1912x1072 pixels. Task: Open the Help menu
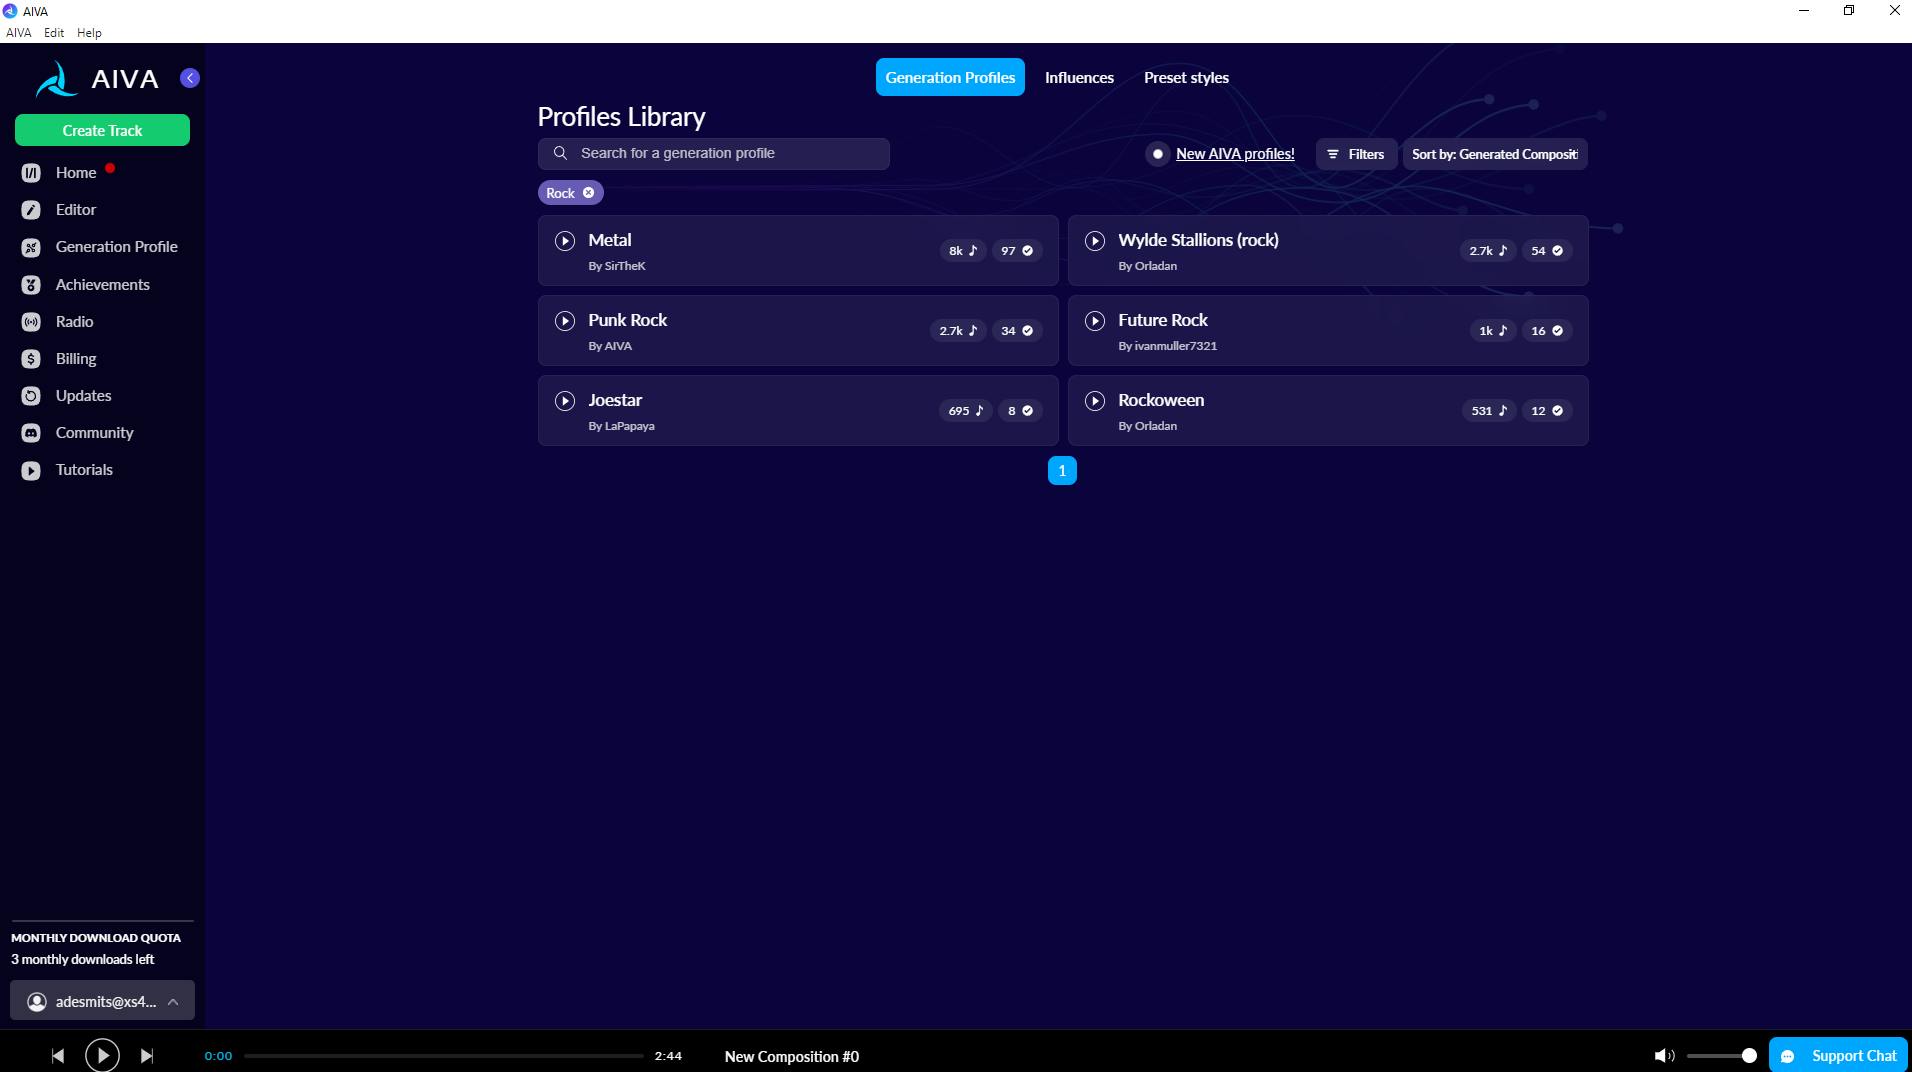(x=89, y=33)
